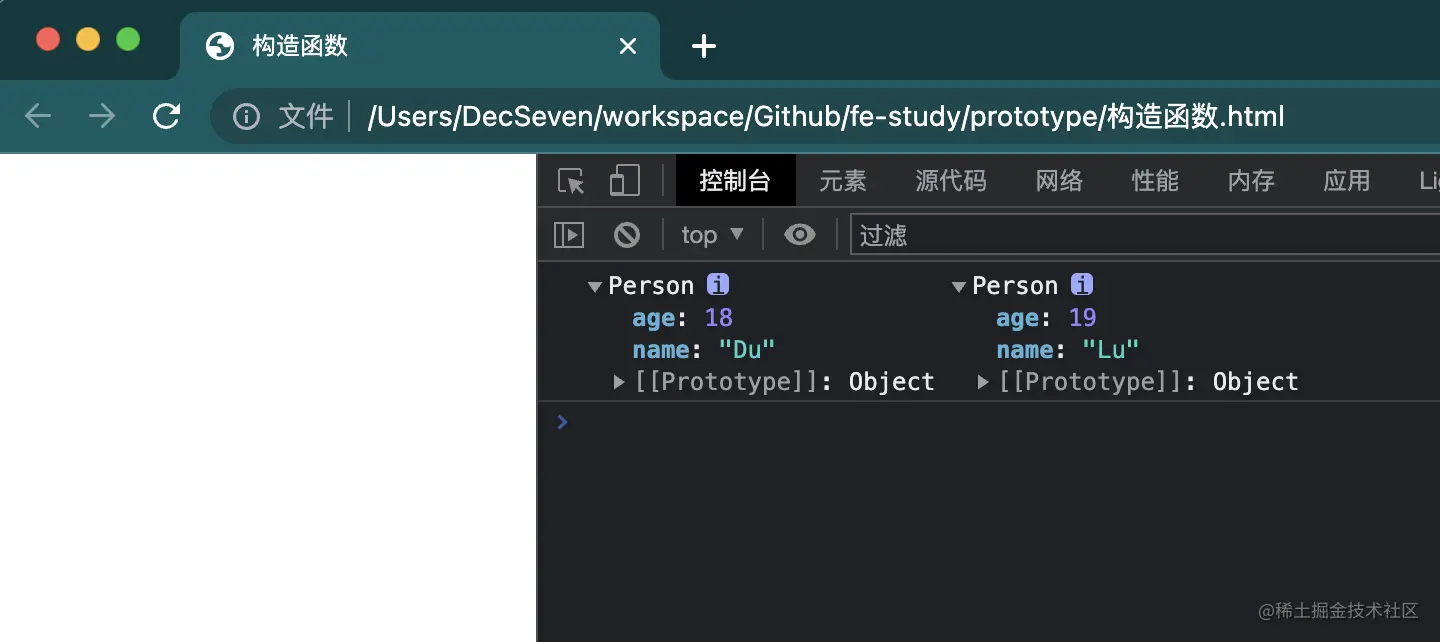Click the green fullscreen window button
The width and height of the screenshot is (1440, 642).
[x=128, y=39]
